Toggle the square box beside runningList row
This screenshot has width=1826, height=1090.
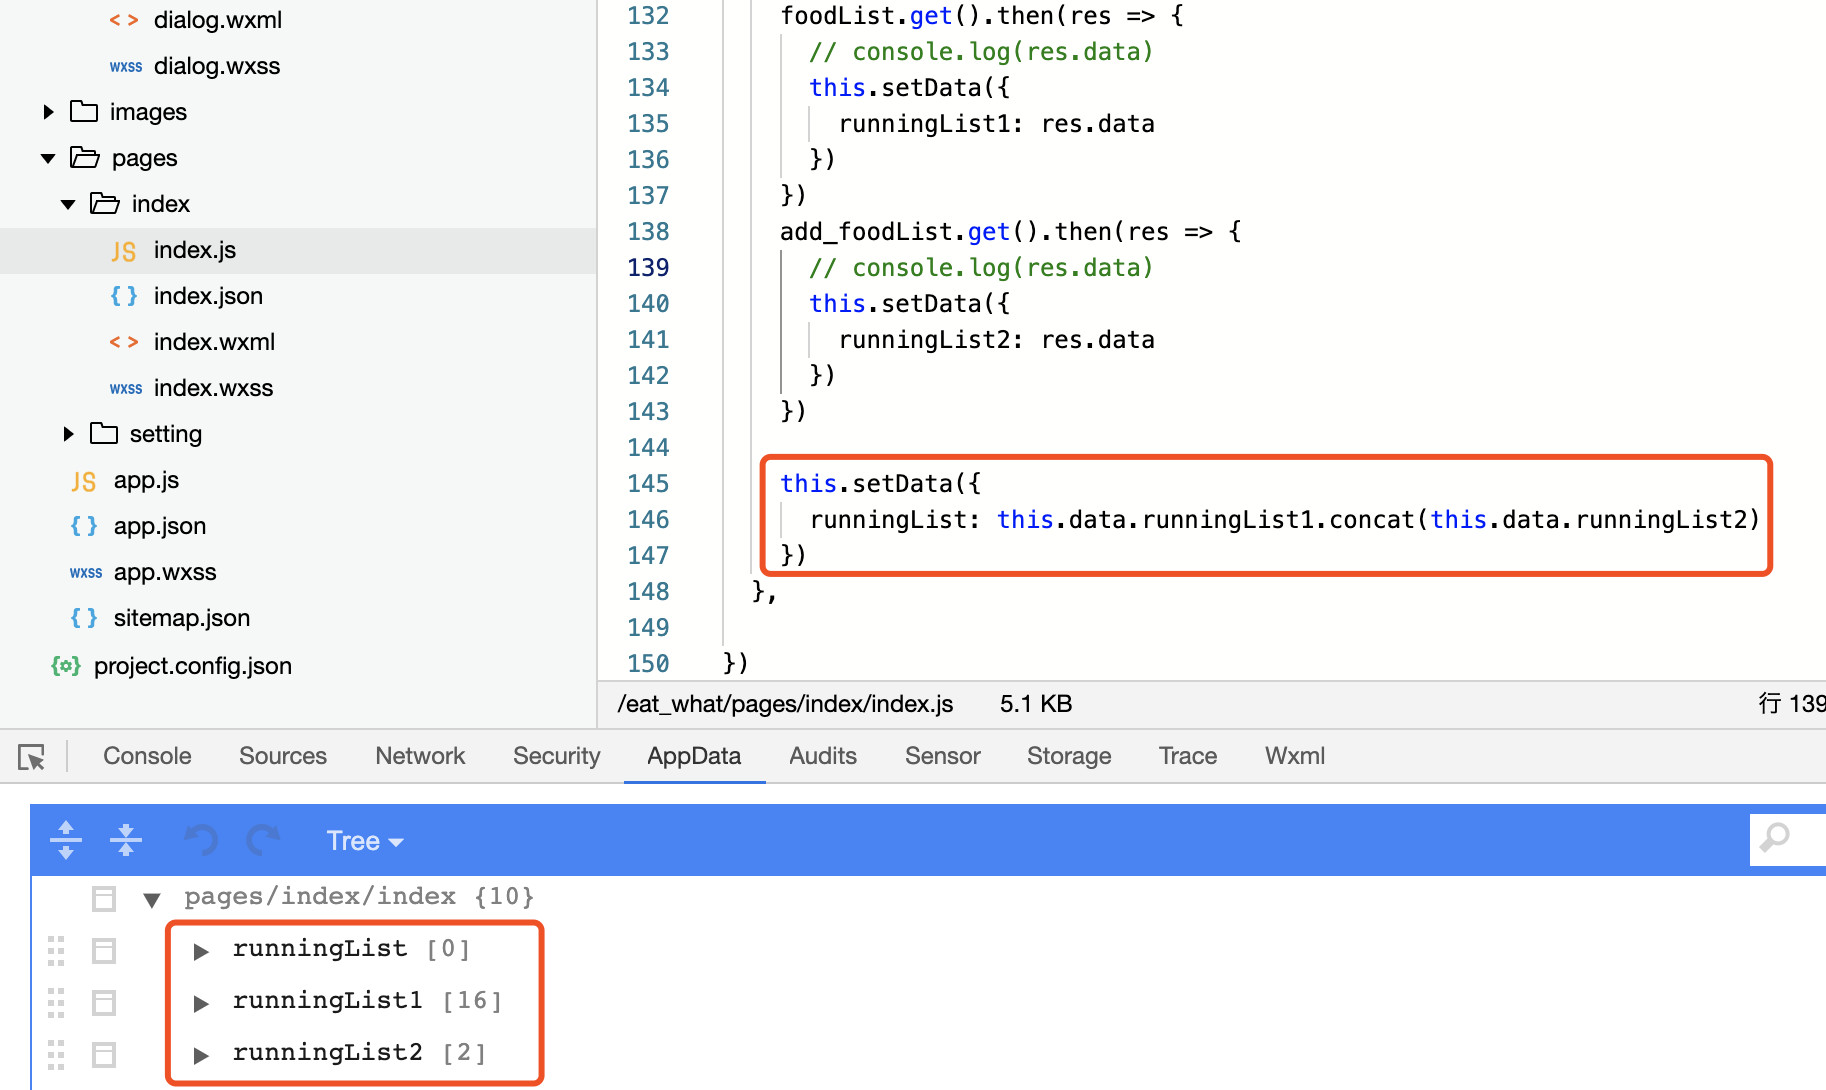tap(104, 950)
